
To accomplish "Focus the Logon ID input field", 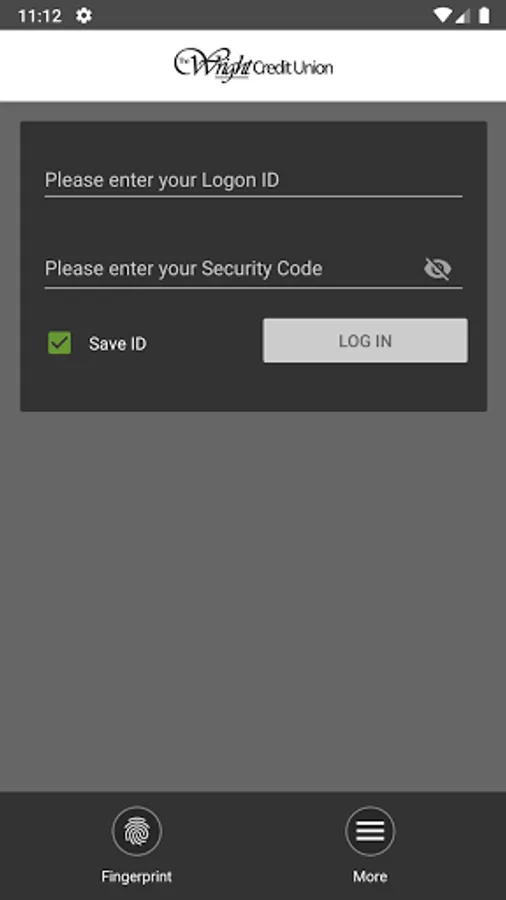I will coord(253,180).
